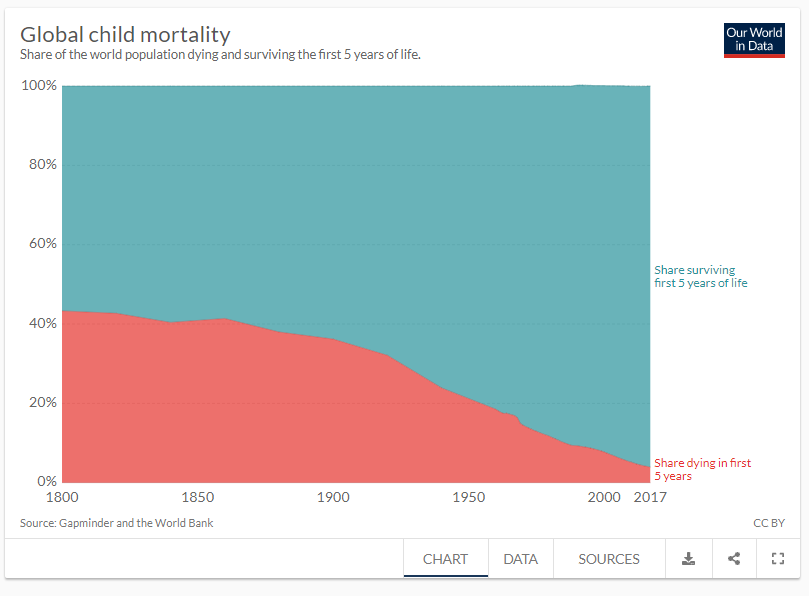This screenshot has height=596, width=809.
Task: Click the Our World in Data logo
Action: [754, 40]
